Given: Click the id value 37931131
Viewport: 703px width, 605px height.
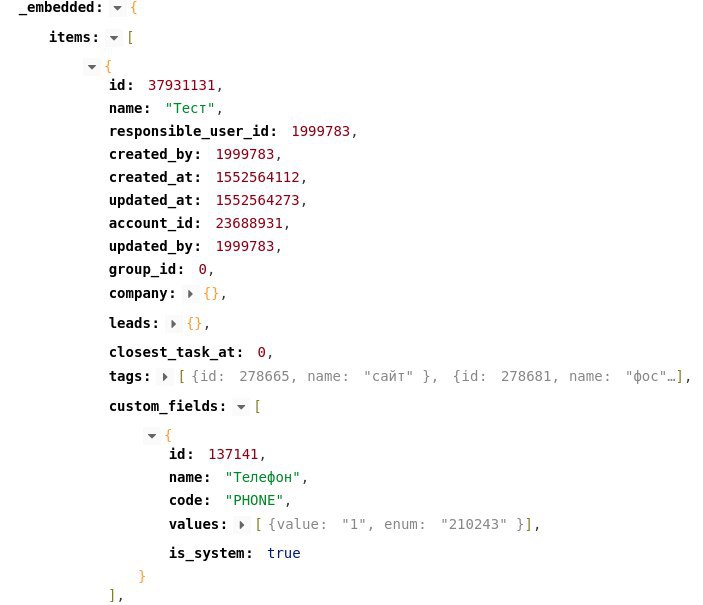Looking at the screenshot, I should click(x=182, y=85).
